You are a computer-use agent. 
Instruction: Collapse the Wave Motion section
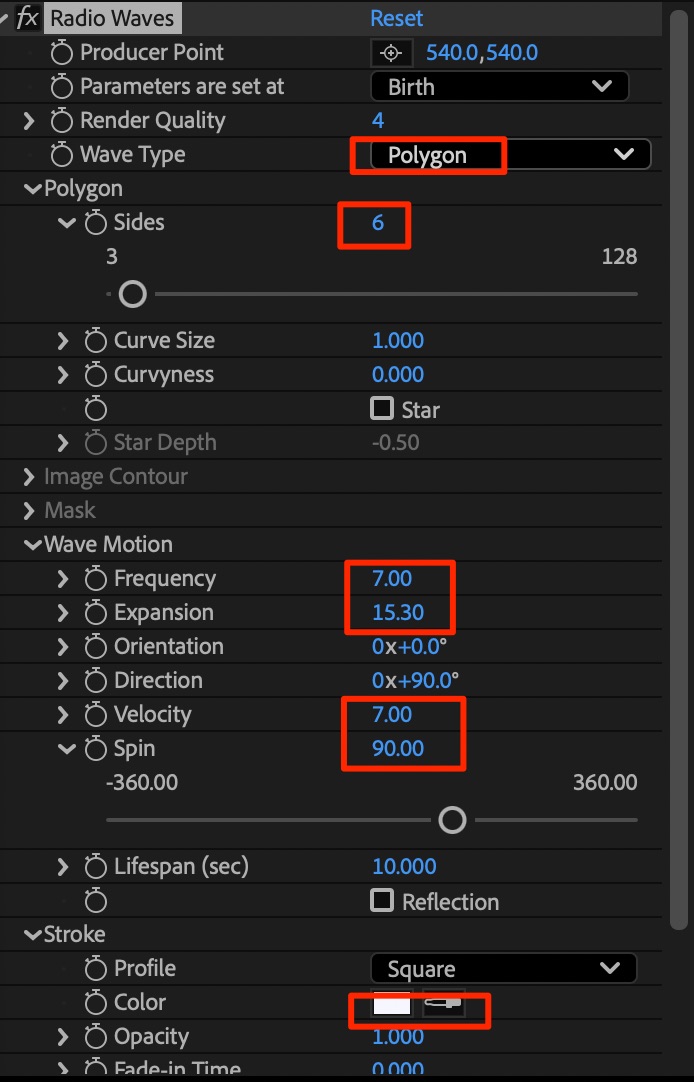pos(33,545)
